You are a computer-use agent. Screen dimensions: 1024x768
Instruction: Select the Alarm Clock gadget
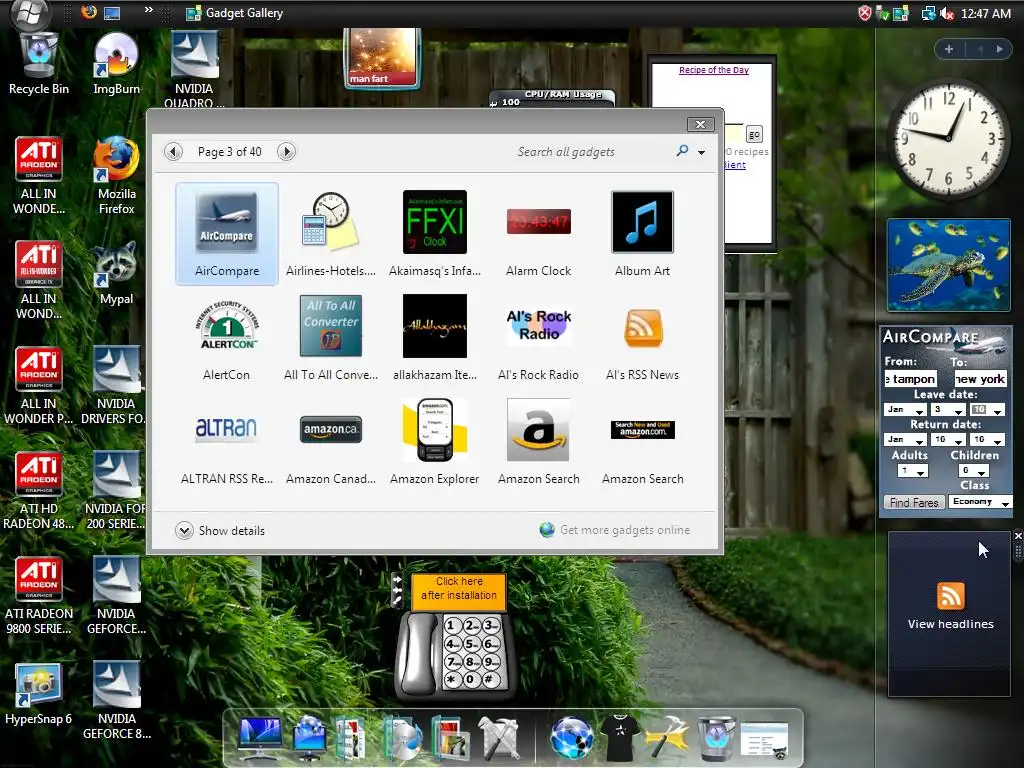[539, 234]
